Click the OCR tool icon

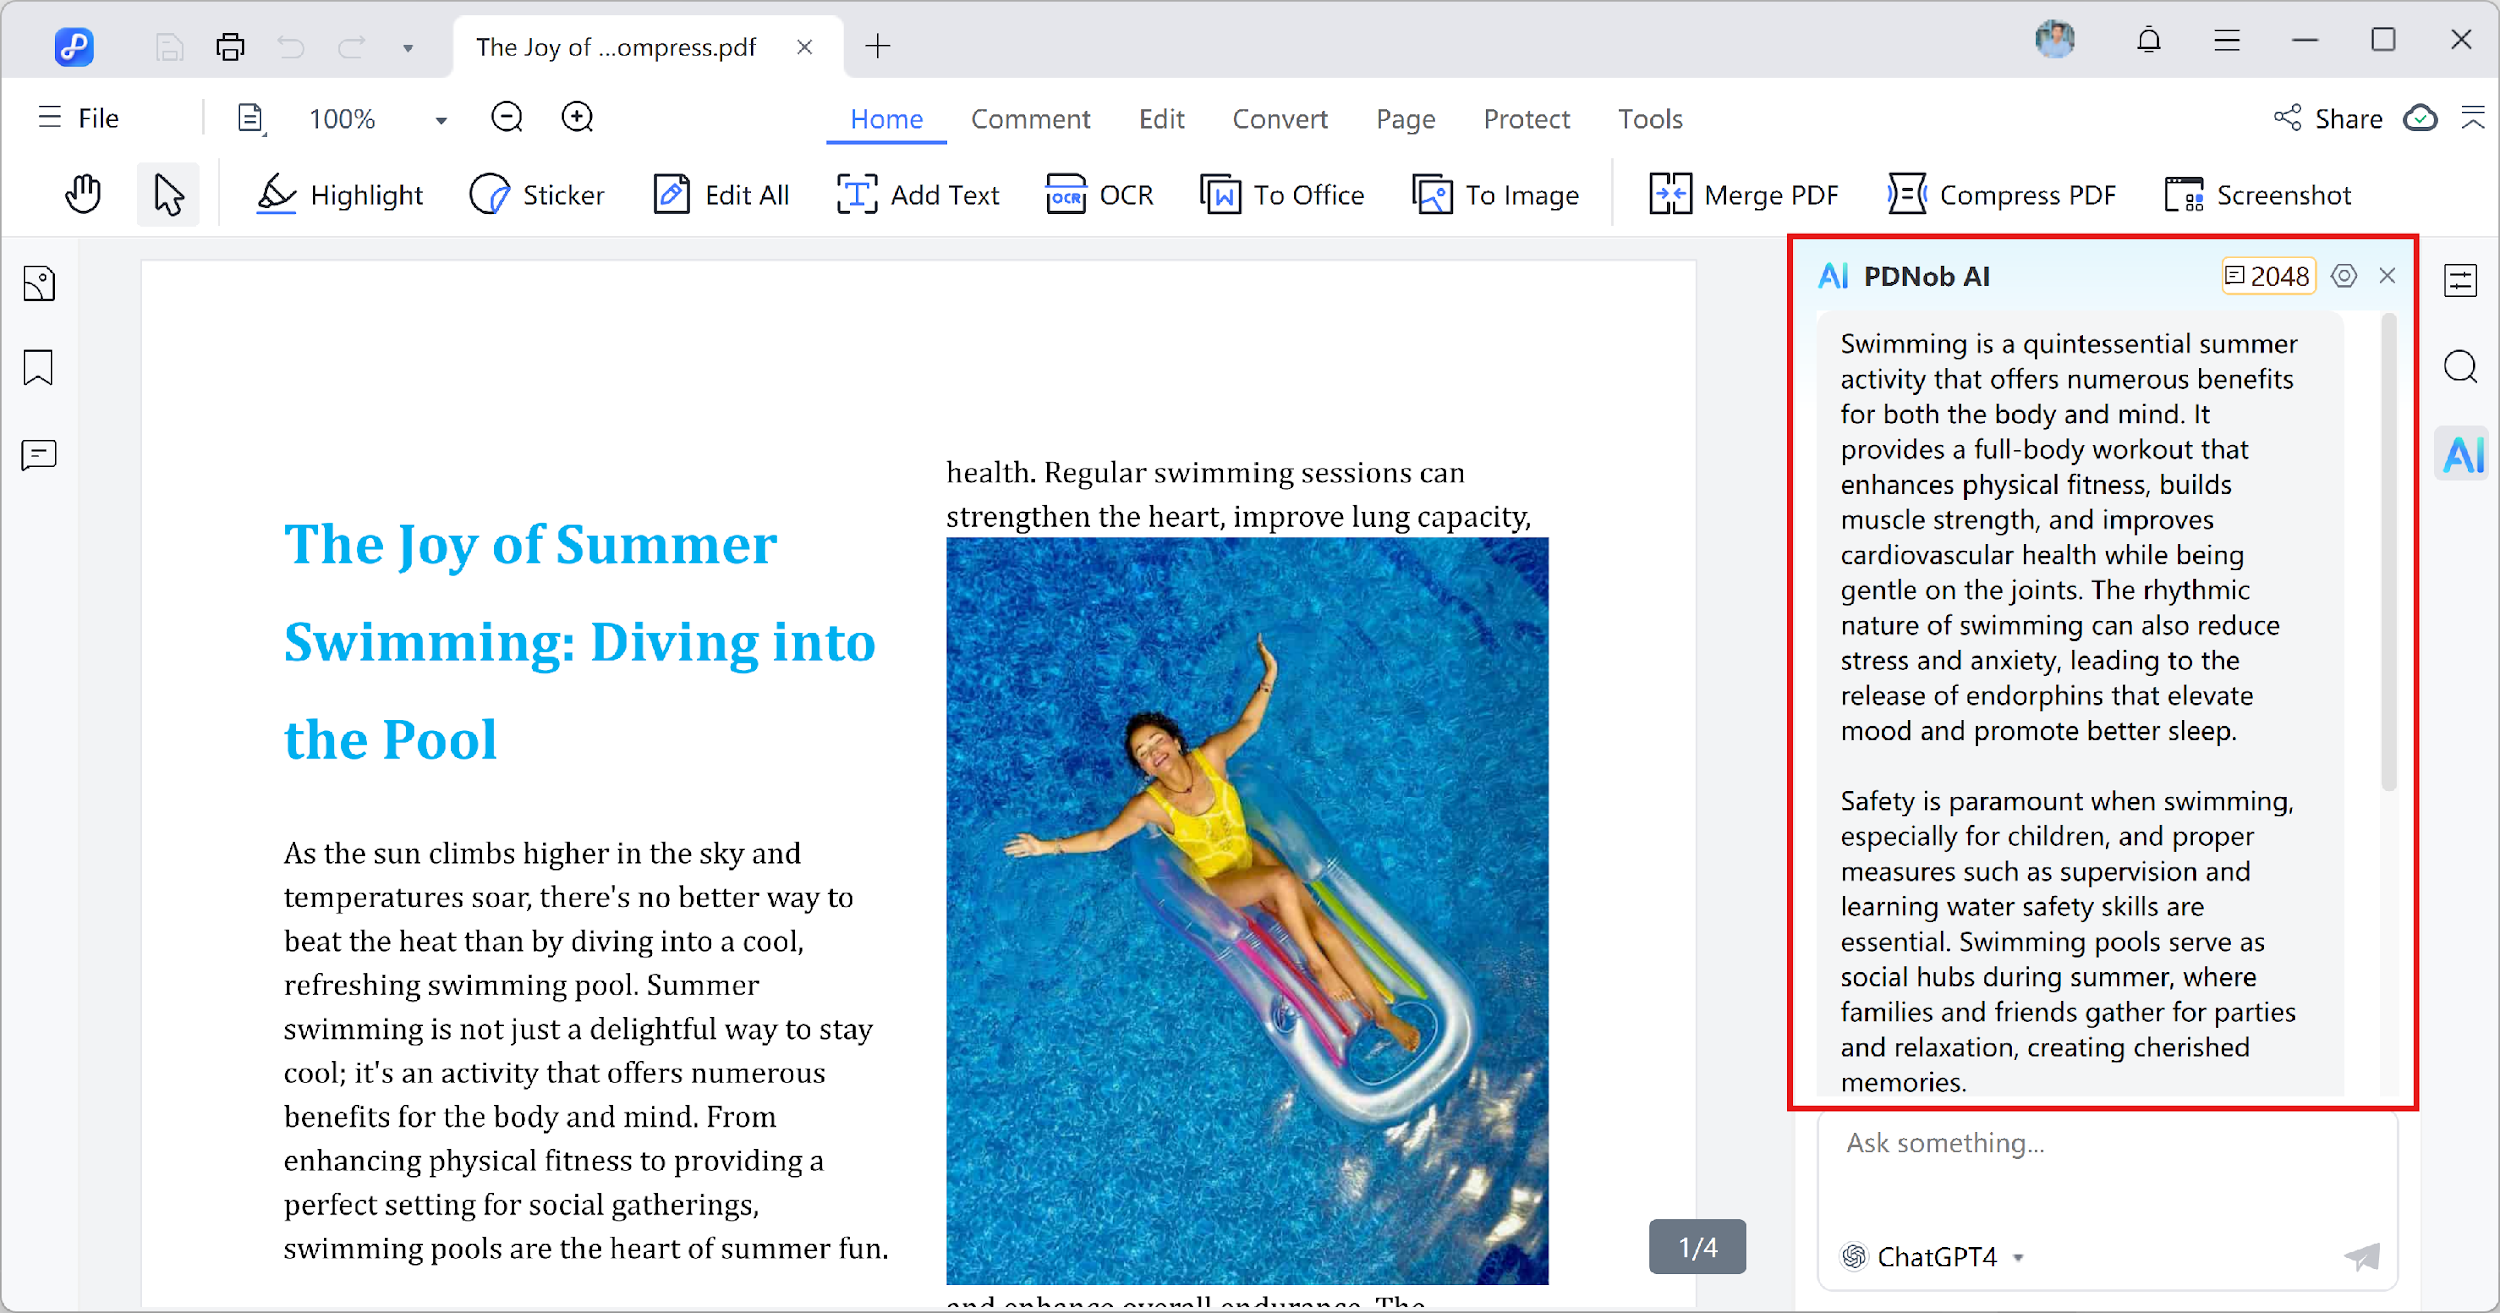pos(1066,194)
